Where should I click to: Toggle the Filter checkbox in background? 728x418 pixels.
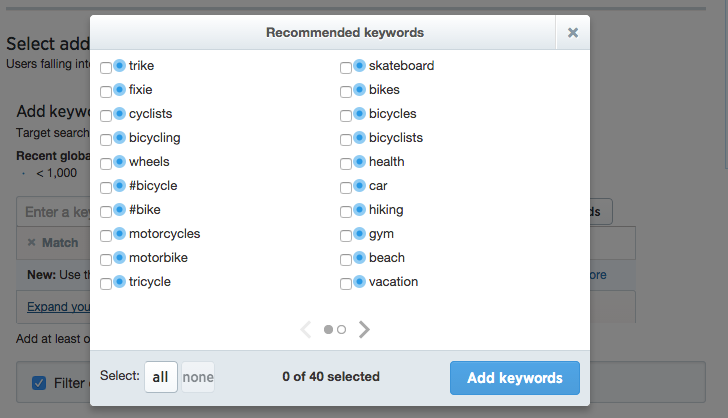[39, 383]
